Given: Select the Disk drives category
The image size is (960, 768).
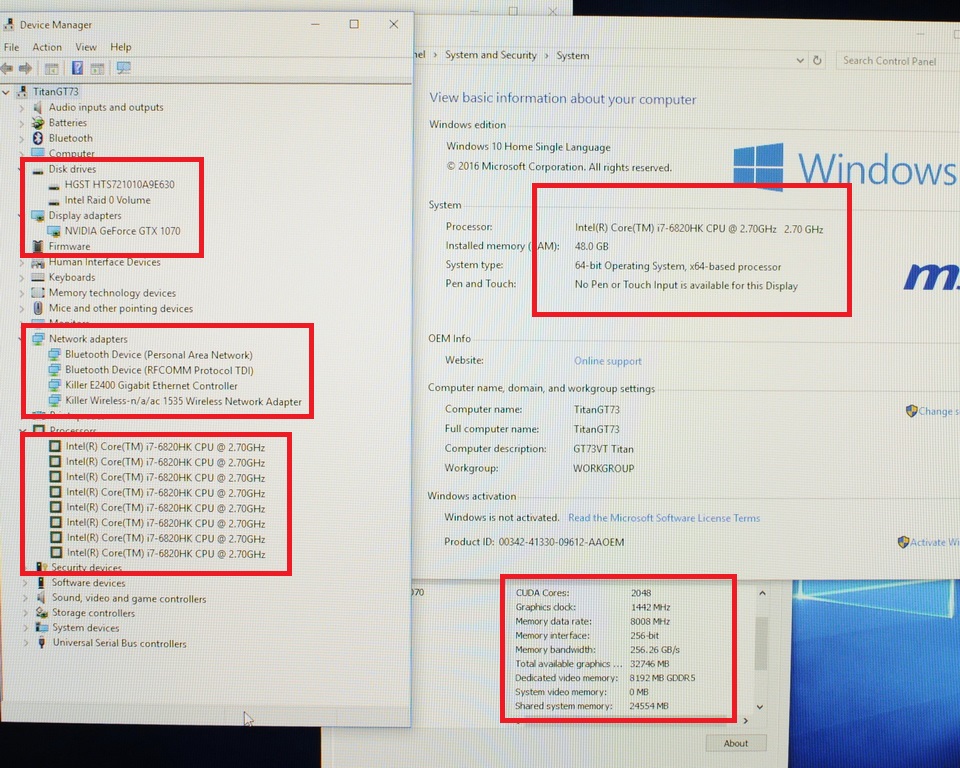Looking at the screenshot, I should [72, 169].
